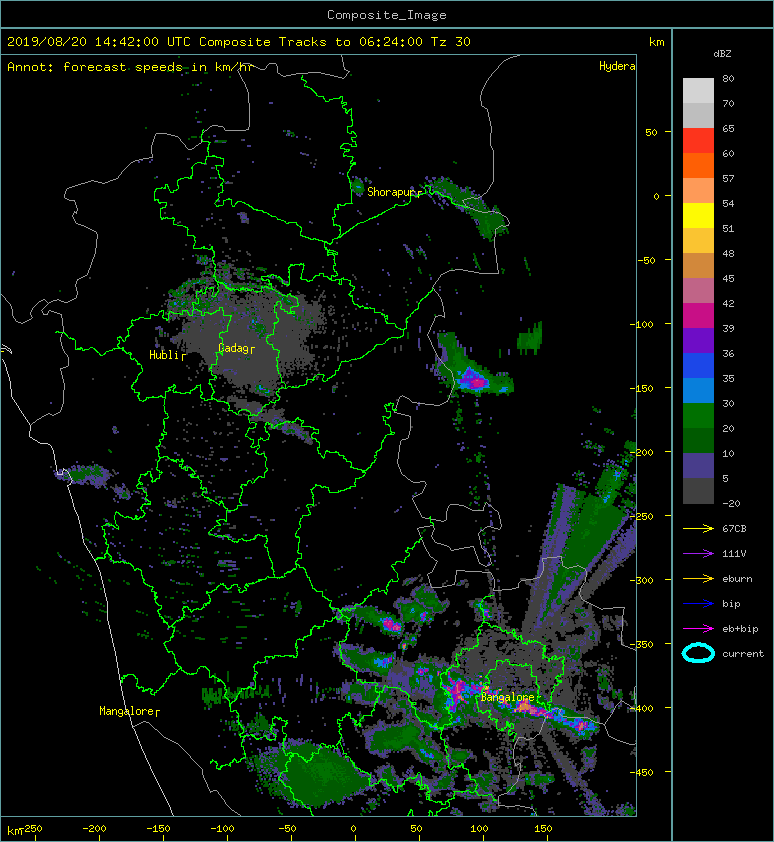
Task: Click the 'Hydera' label at map corner
Action: (x=617, y=66)
